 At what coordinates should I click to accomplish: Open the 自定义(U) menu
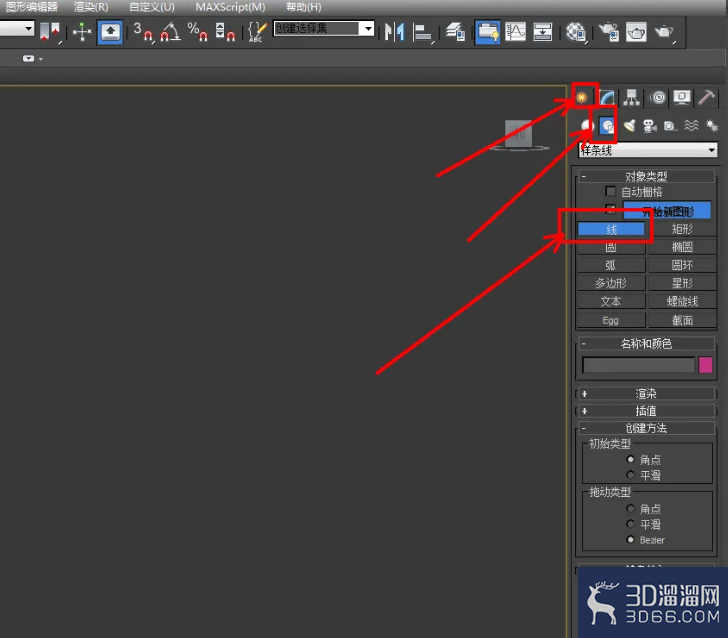(x=152, y=7)
